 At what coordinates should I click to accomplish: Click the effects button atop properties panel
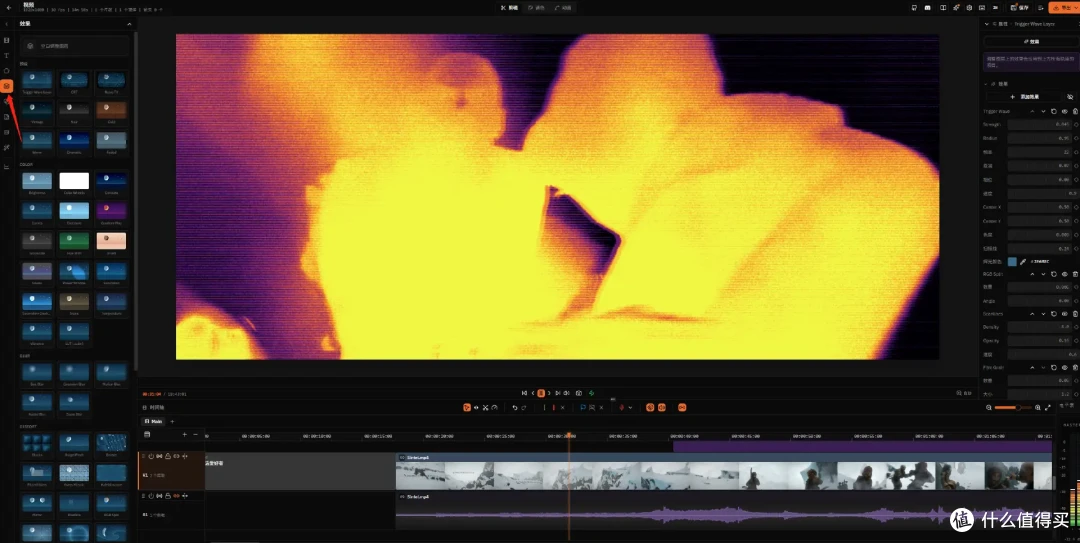[x=1030, y=41]
